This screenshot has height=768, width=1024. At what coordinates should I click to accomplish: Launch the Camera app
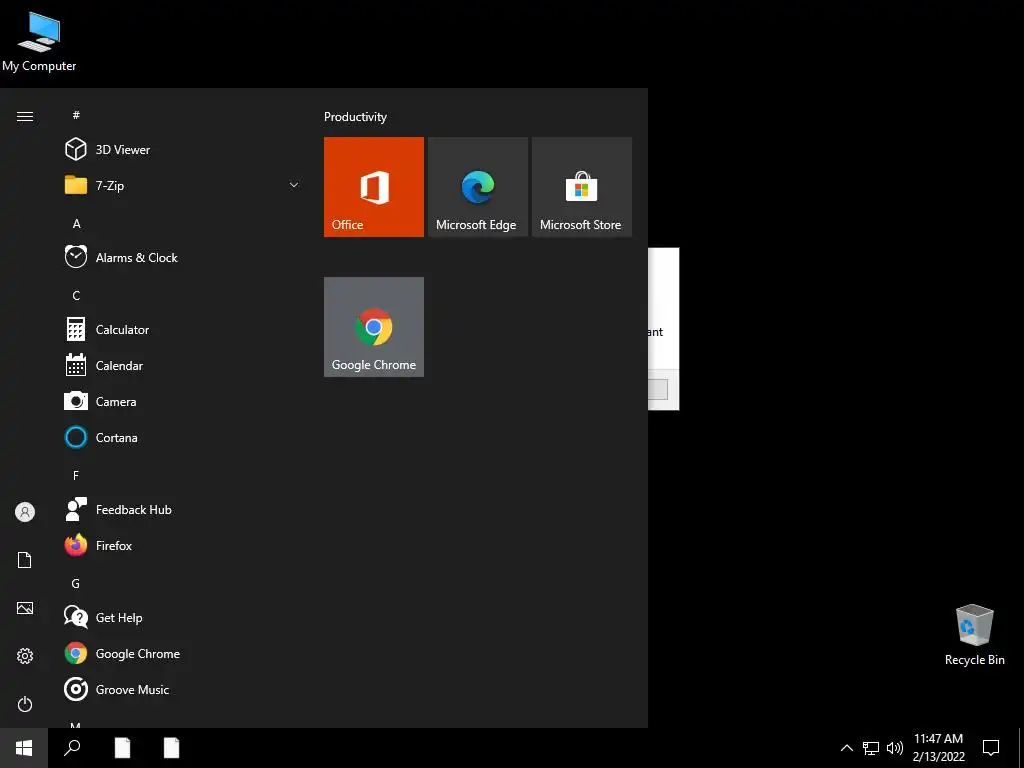tap(183, 402)
